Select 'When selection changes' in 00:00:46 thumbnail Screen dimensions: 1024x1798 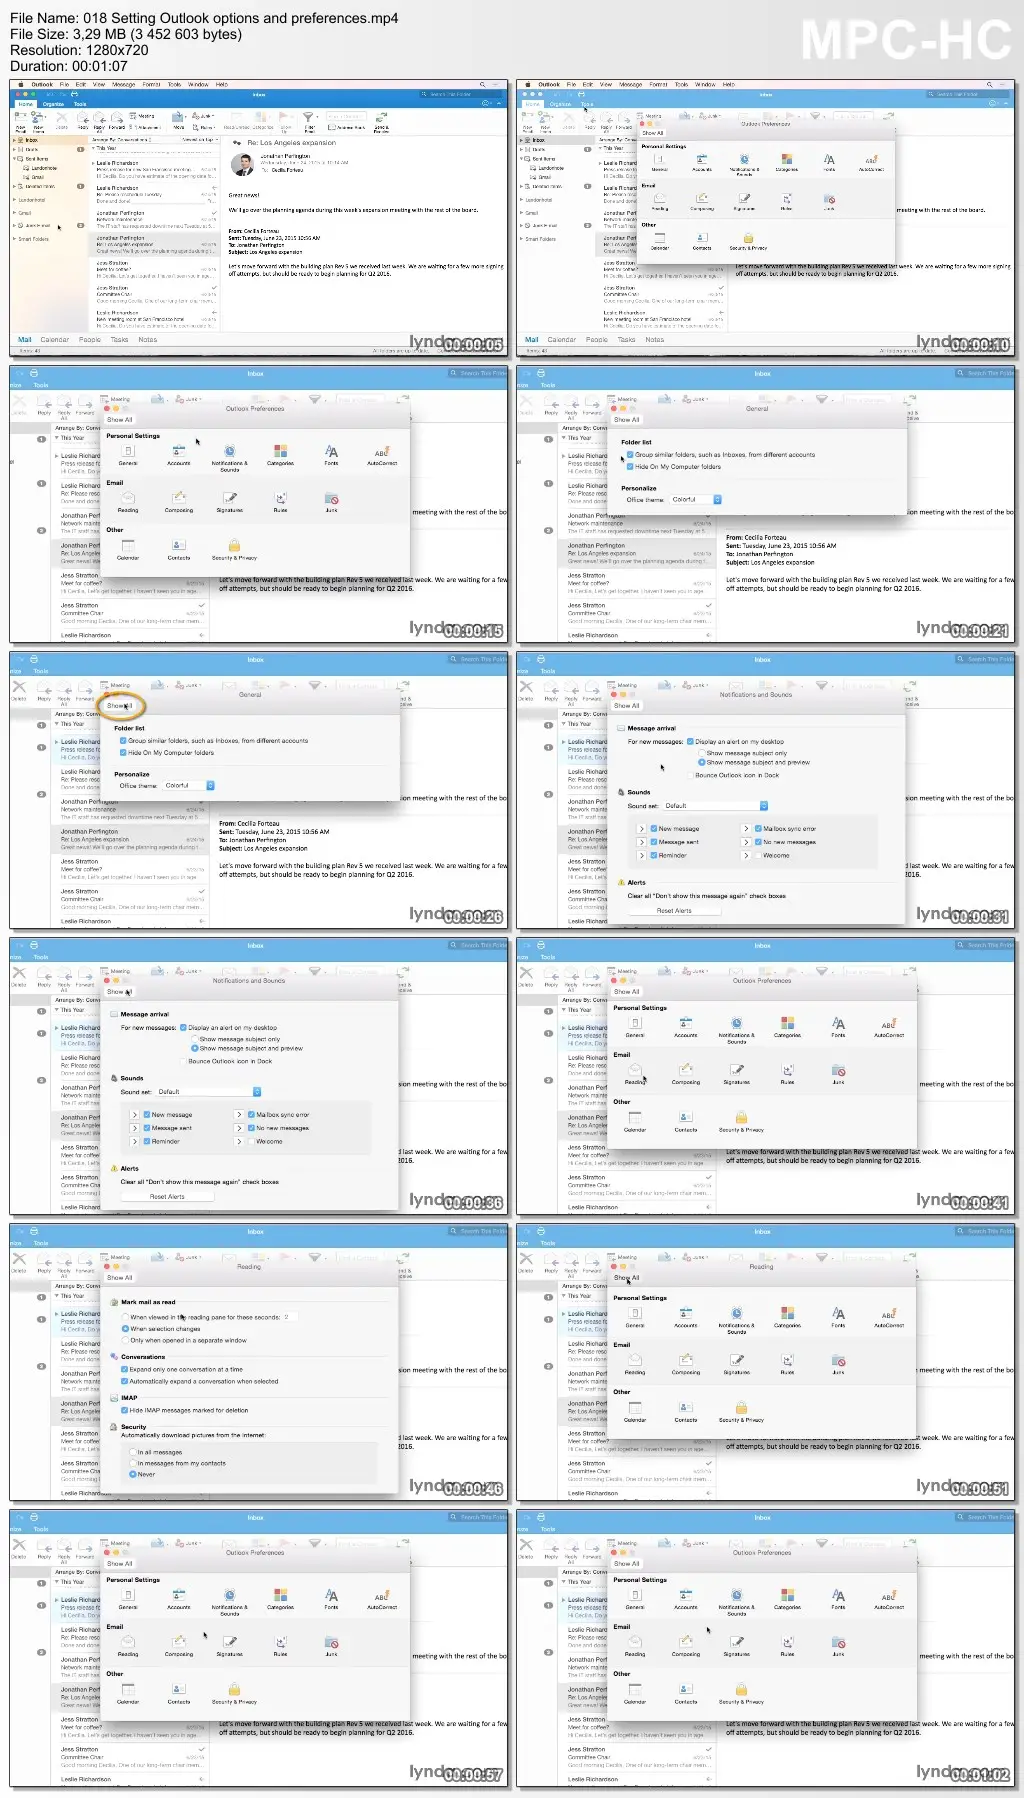[125, 1329]
